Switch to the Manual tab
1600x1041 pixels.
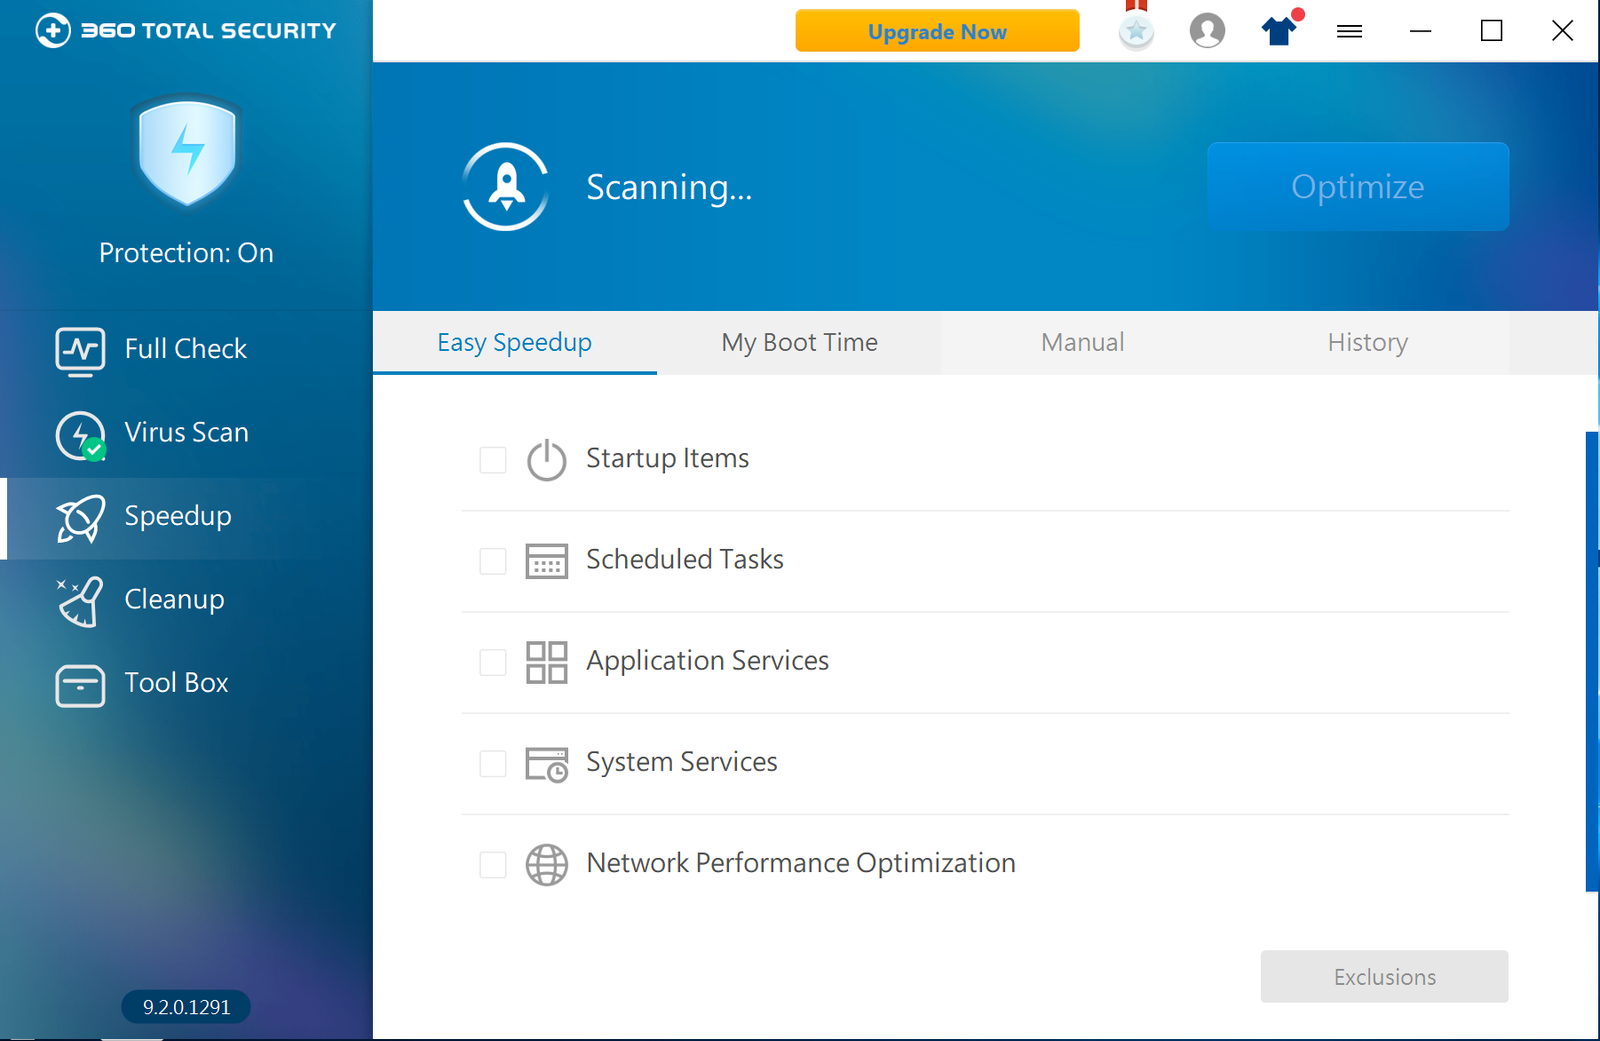pyautogui.click(x=1082, y=342)
